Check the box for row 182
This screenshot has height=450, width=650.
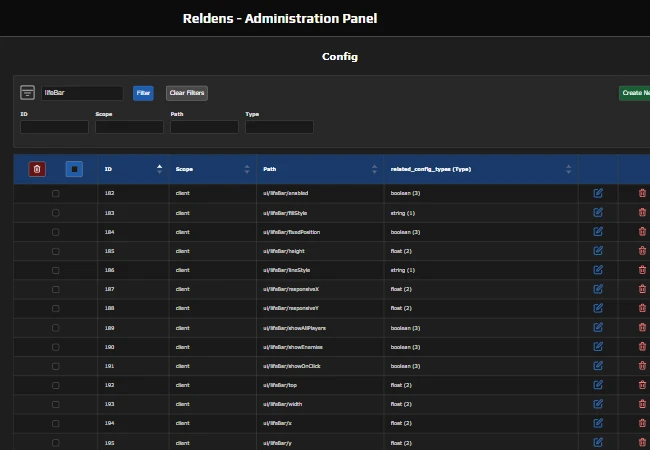56,194
